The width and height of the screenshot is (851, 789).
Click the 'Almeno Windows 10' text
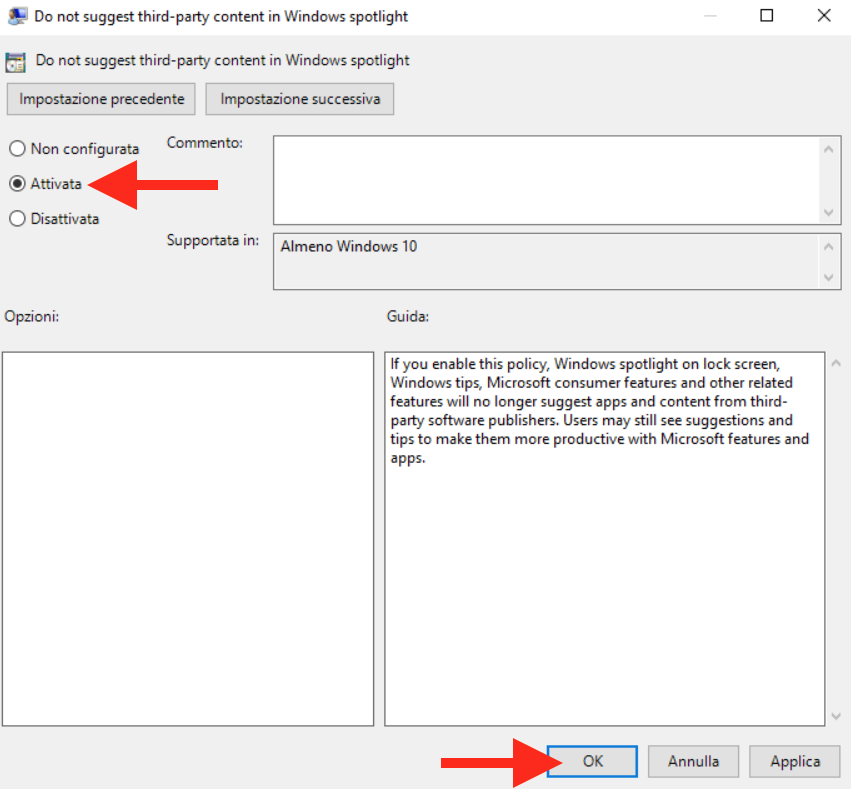click(348, 246)
